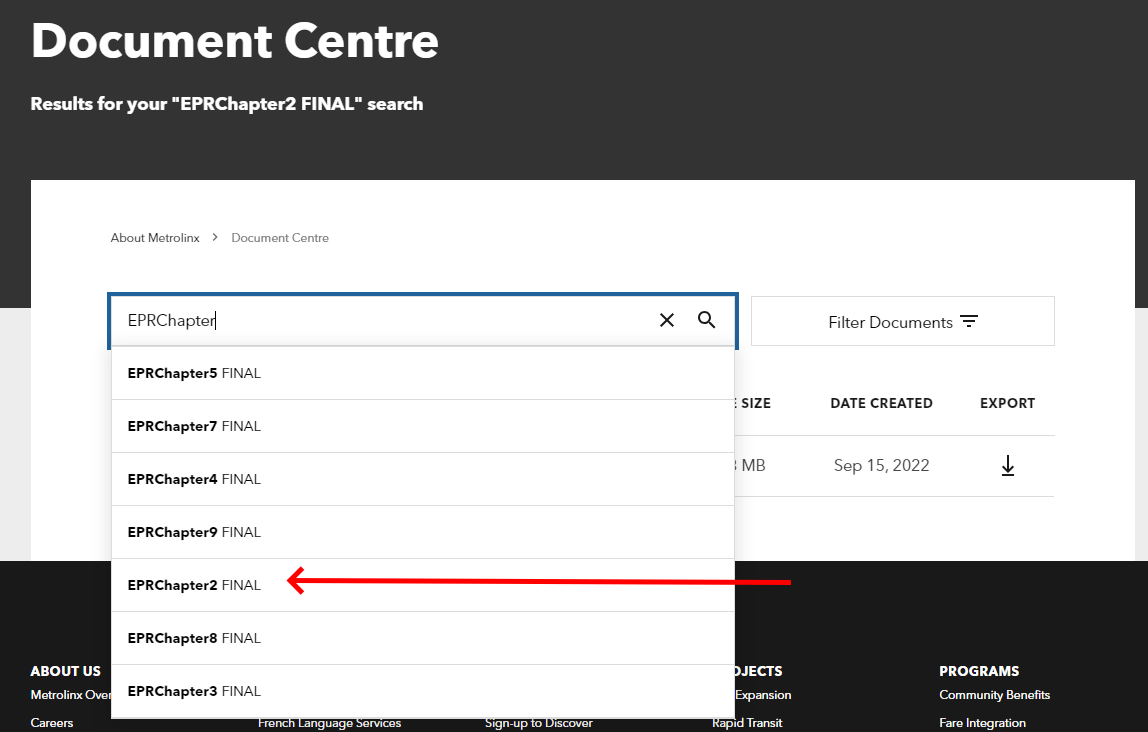Click the Document Centre breadcrumb
This screenshot has width=1148, height=732.
pos(280,238)
